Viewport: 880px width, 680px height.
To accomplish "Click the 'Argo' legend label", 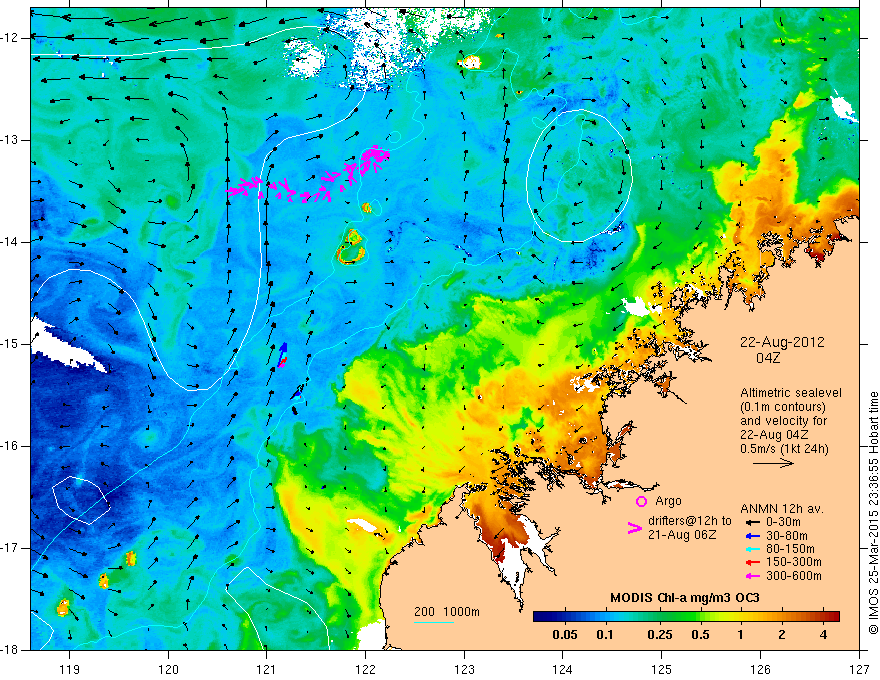I will [668, 501].
